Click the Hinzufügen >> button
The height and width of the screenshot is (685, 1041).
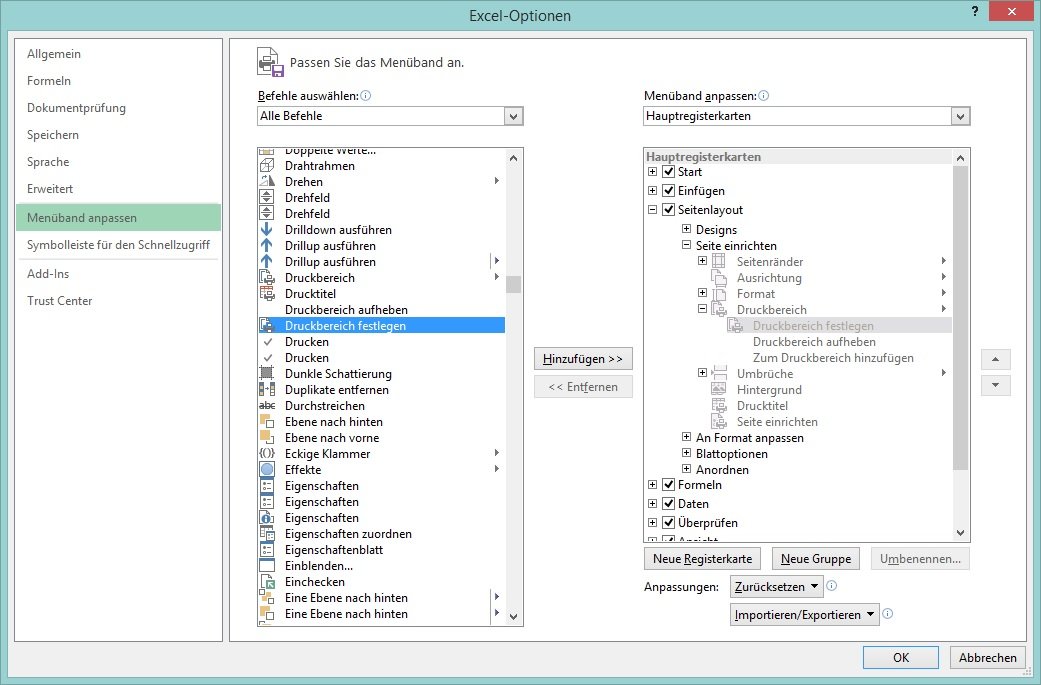pyautogui.click(x=583, y=358)
